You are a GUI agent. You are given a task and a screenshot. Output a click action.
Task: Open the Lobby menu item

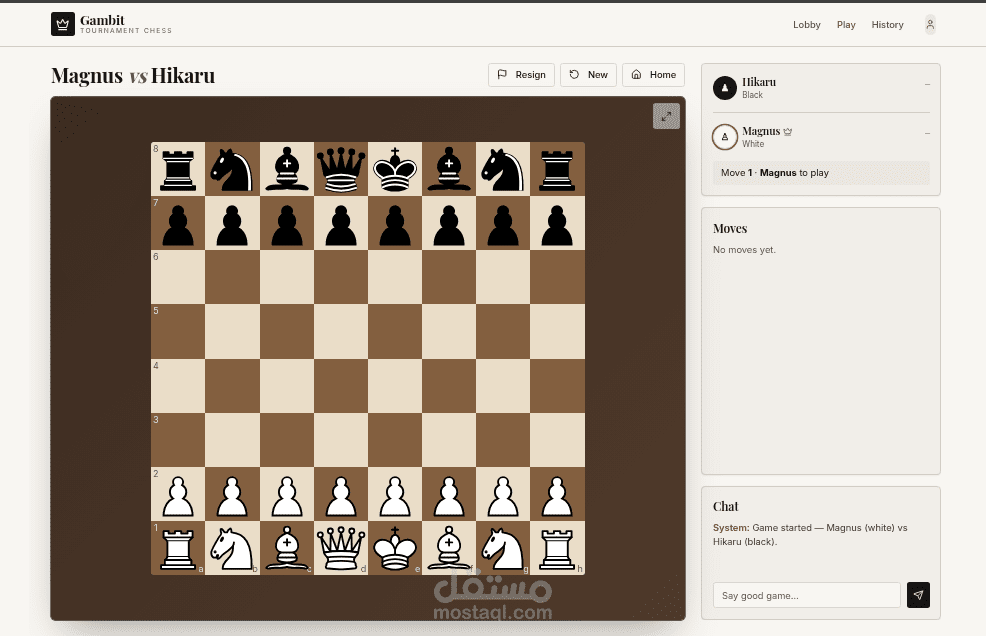coord(807,24)
